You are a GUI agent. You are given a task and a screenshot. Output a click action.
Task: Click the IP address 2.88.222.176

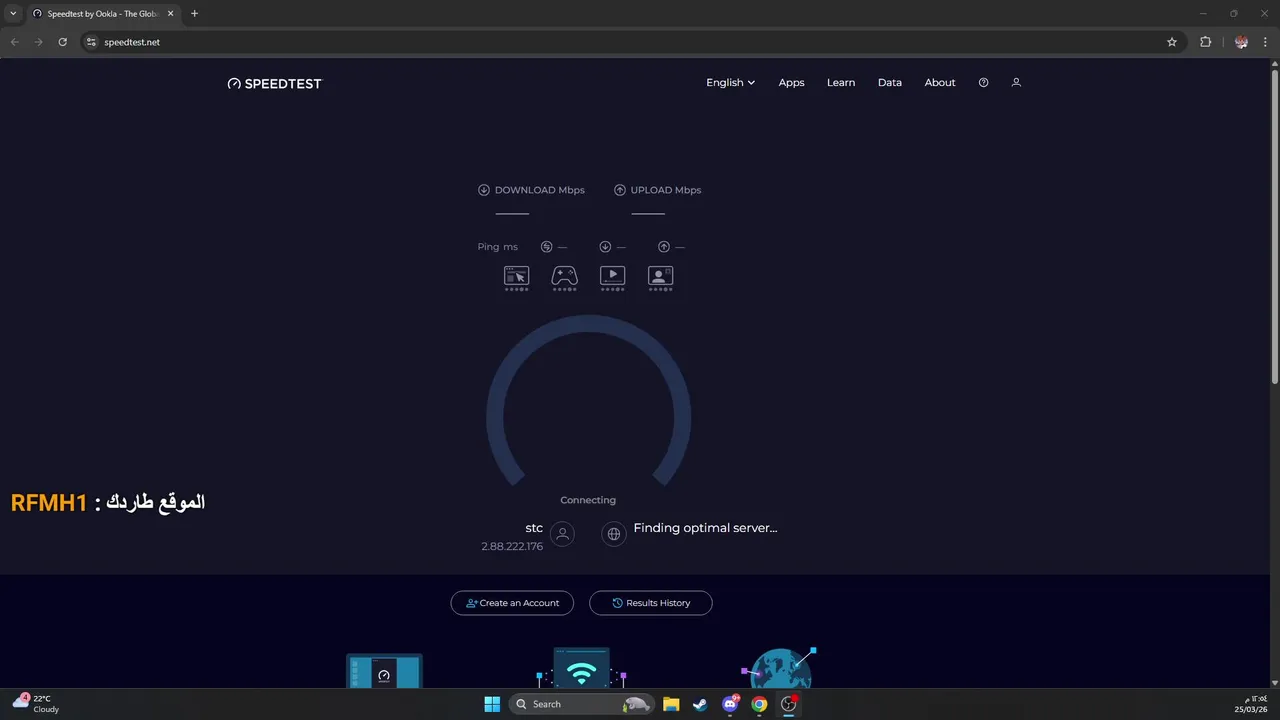click(512, 547)
